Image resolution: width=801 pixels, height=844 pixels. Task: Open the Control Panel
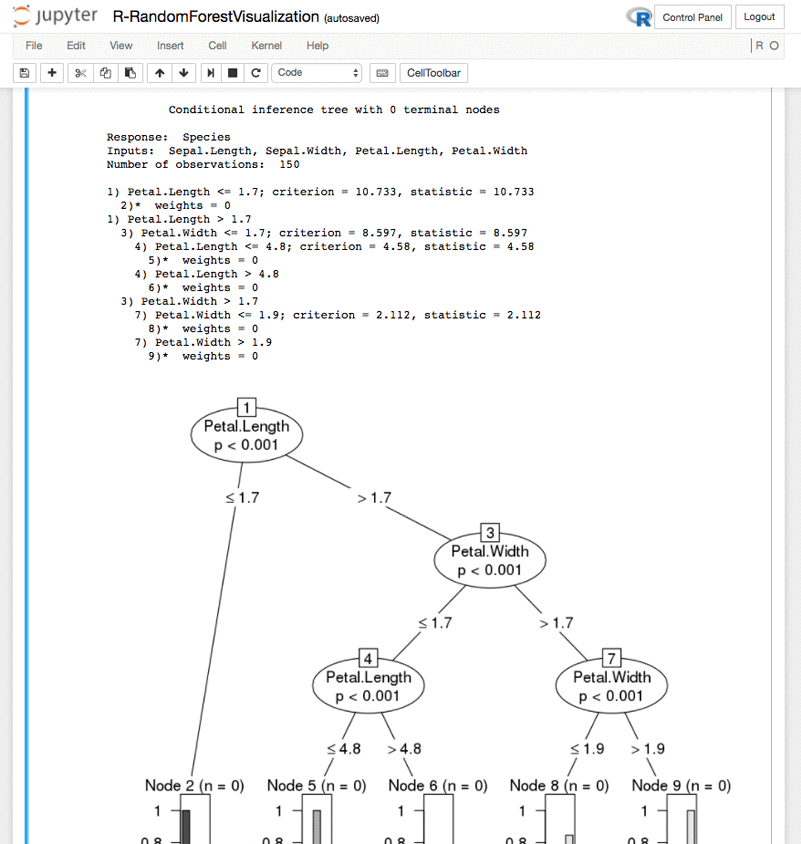(693, 17)
